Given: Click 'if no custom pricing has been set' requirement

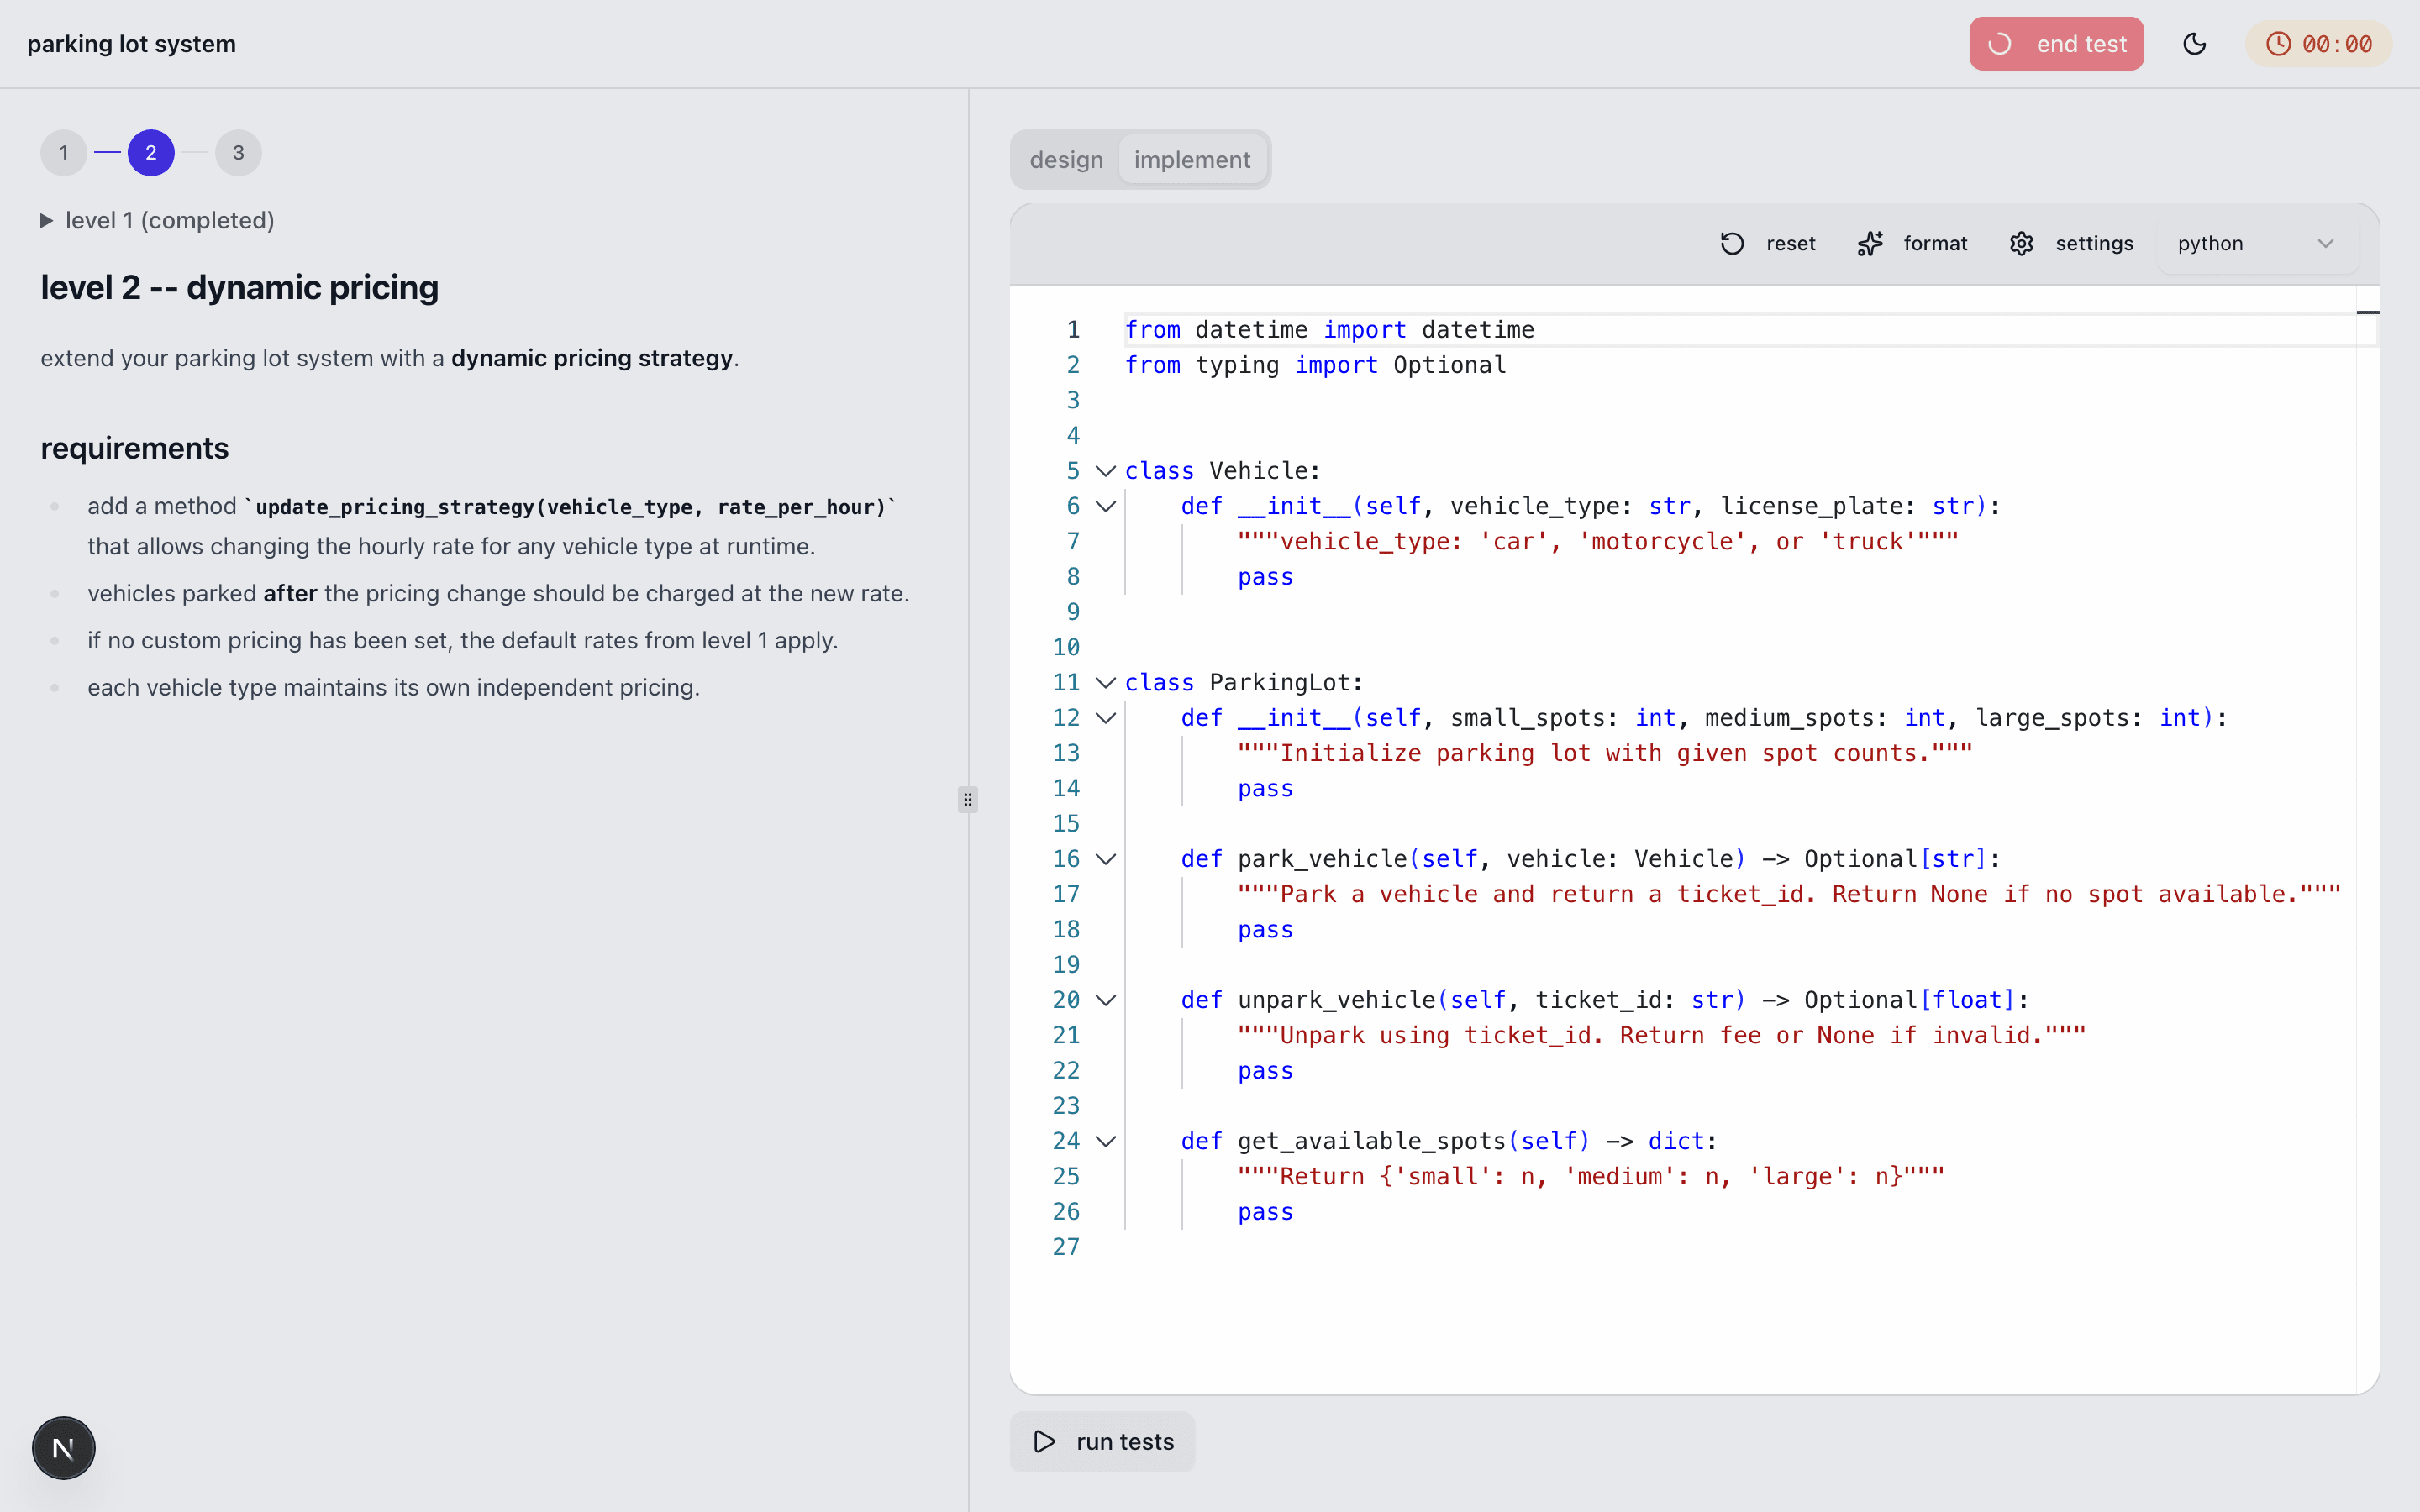Looking at the screenshot, I should (x=462, y=641).
